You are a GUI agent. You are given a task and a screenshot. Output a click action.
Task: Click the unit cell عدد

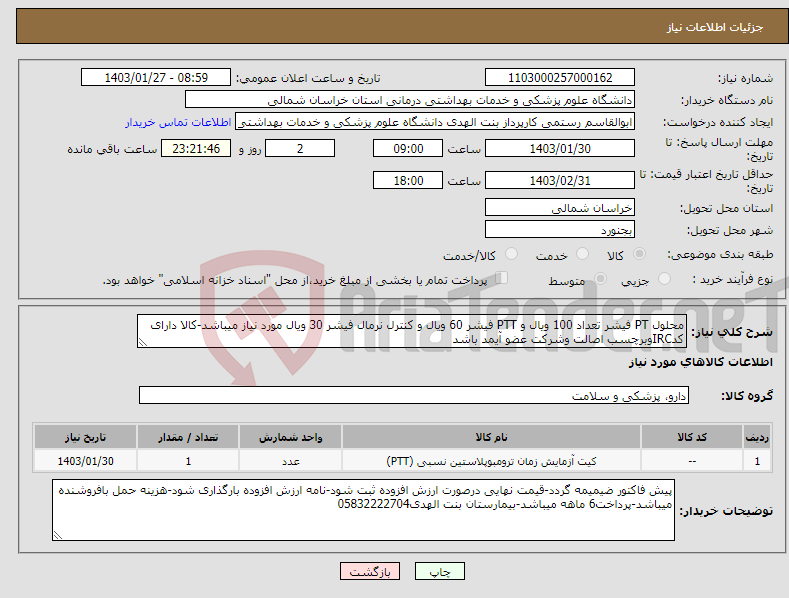(290, 461)
